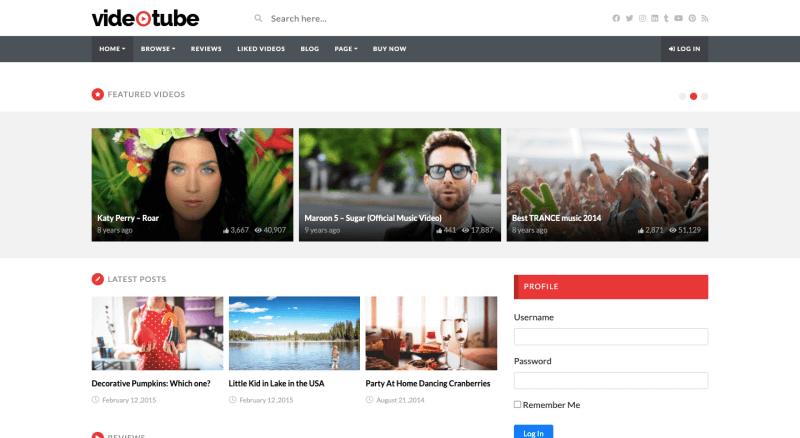Open the Tumblr social icon
This screenshot has width=800, height=438.
click(666, 18)
